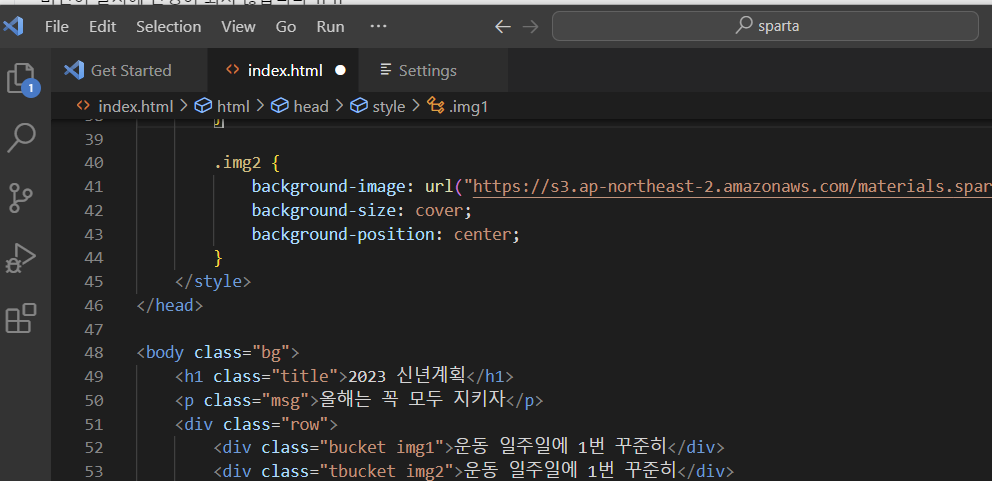This screenshot has height=481, width=992.
Task: Click the sparta command center search box
Action: coord(766,27)
